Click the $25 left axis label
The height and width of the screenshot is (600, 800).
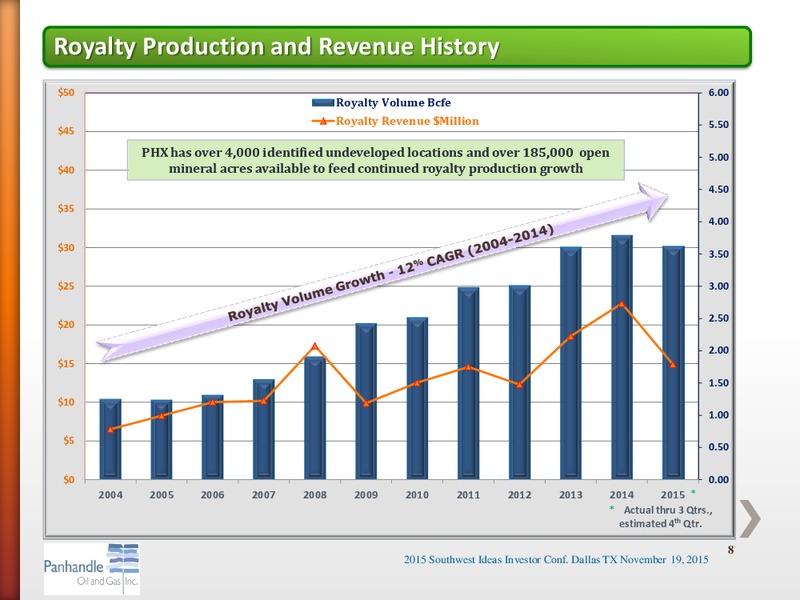pyautogui.click(x=66, y=286)
